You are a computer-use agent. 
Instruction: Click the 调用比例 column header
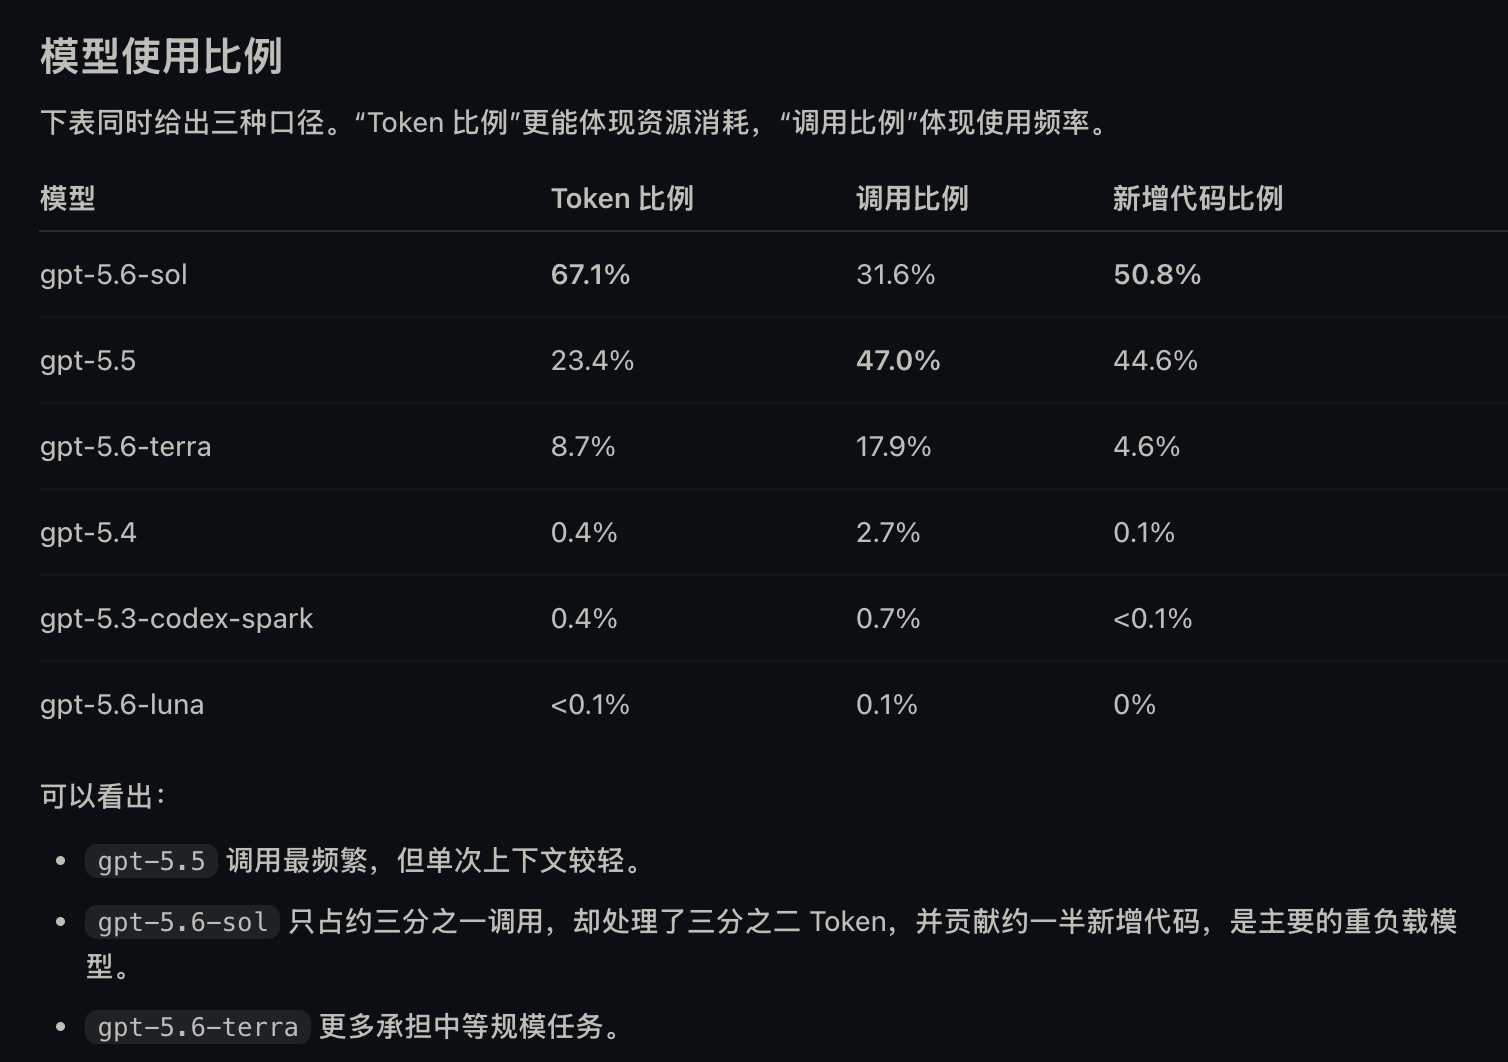tap(912, 198)
